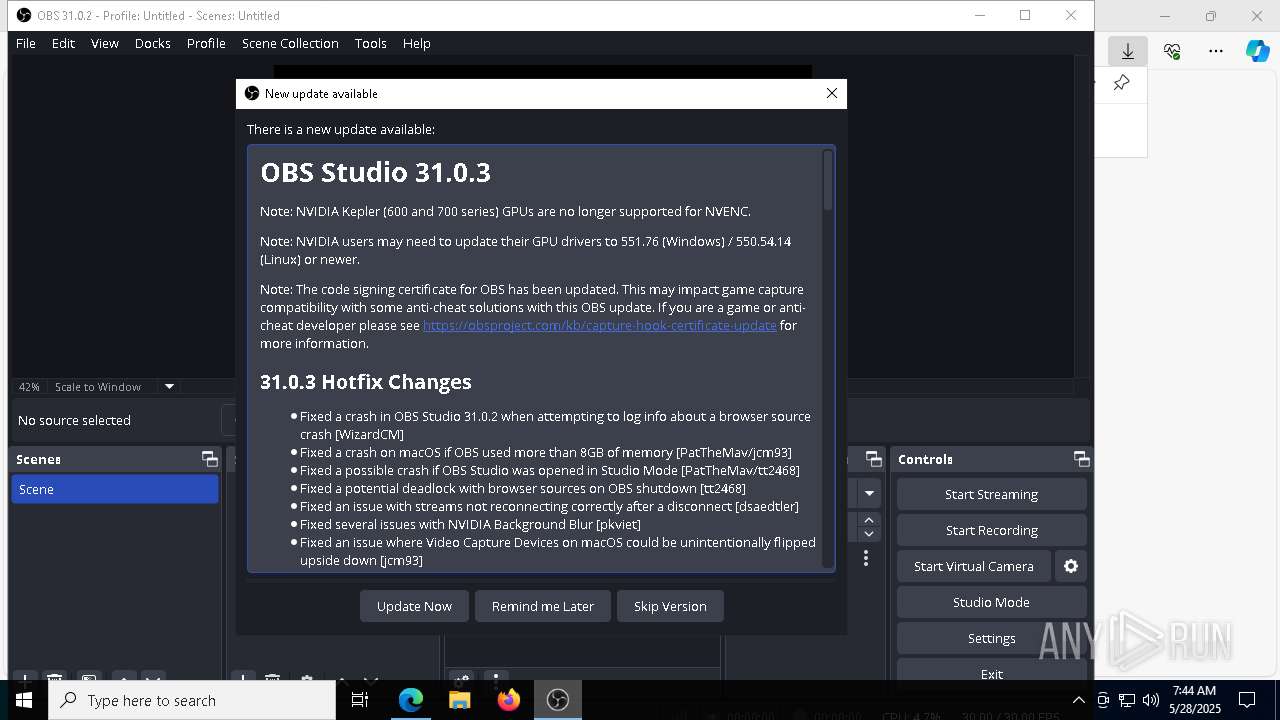Click the taskbar search box
Viewport: 1280px width, 720px height.
(x=192, y=700)
